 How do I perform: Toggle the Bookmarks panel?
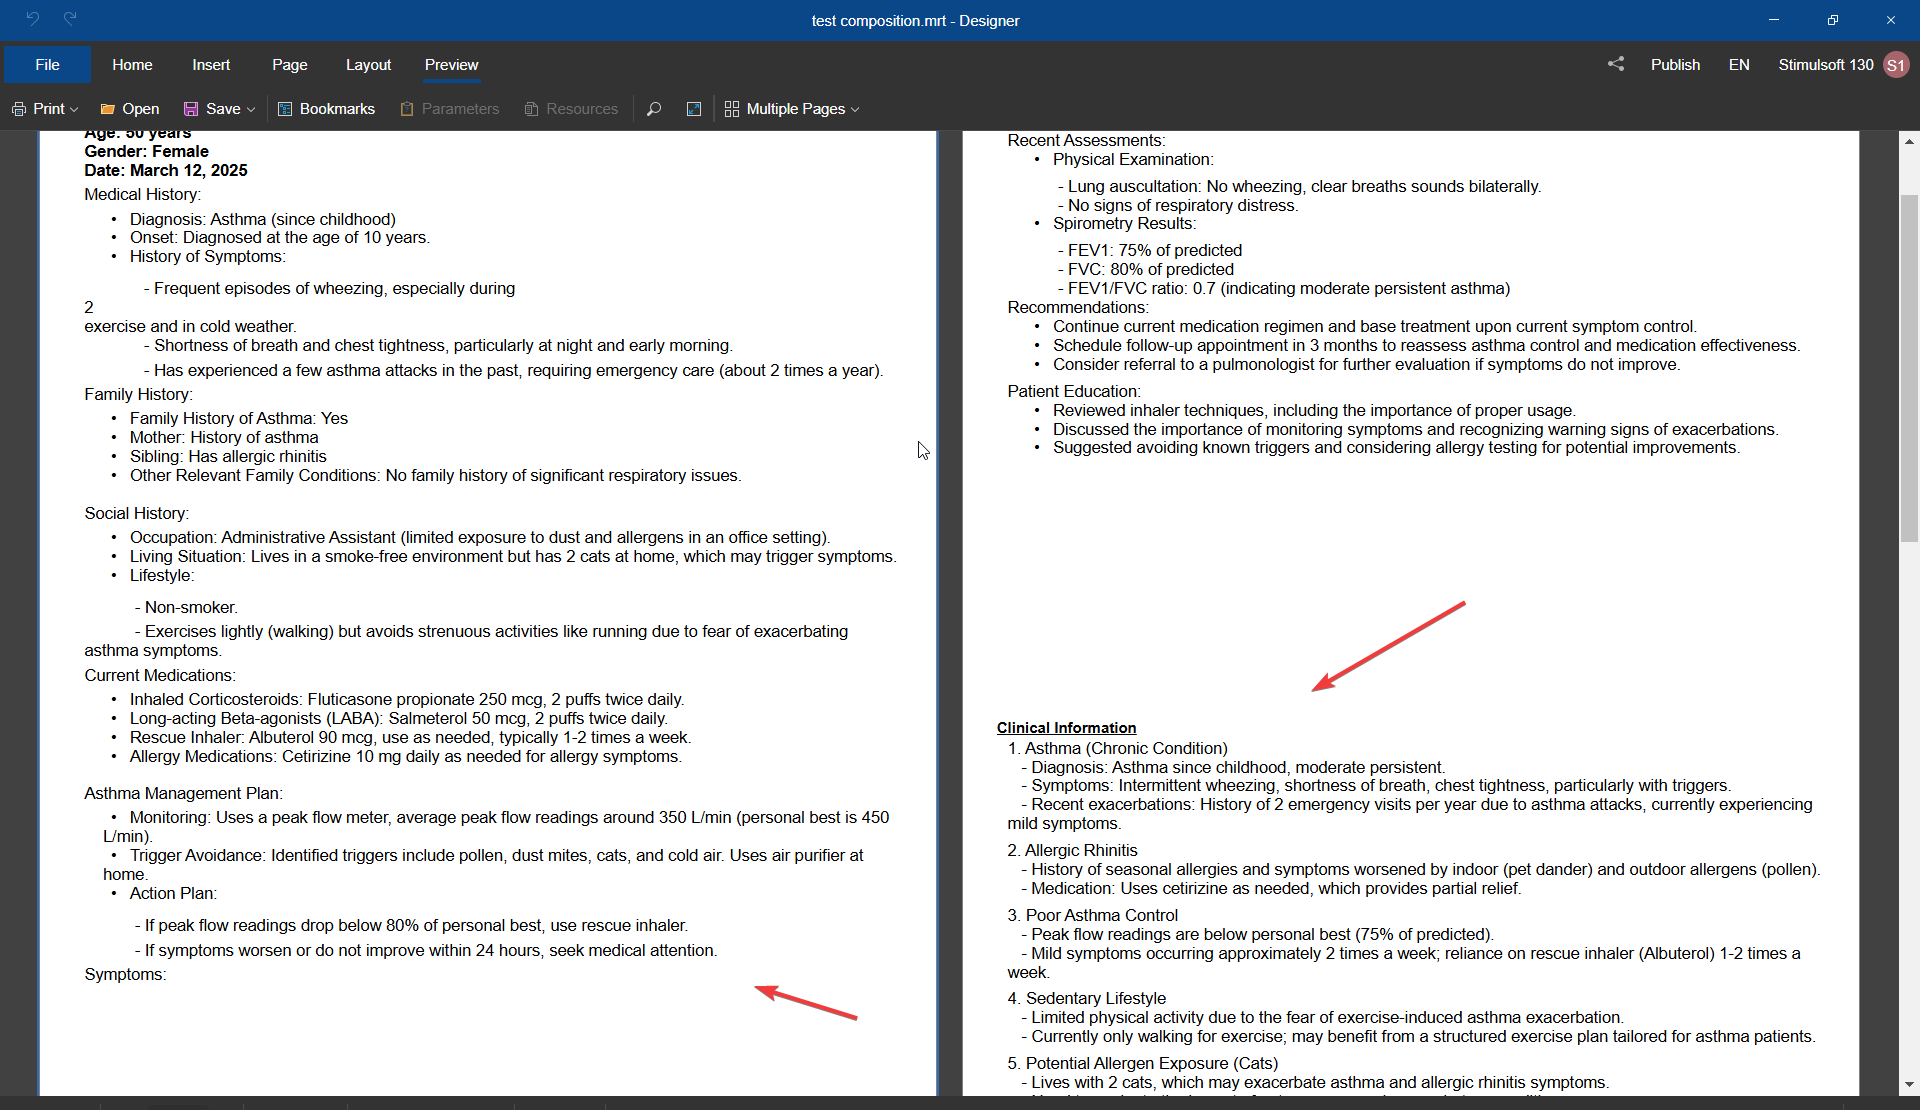coord(326,108)
